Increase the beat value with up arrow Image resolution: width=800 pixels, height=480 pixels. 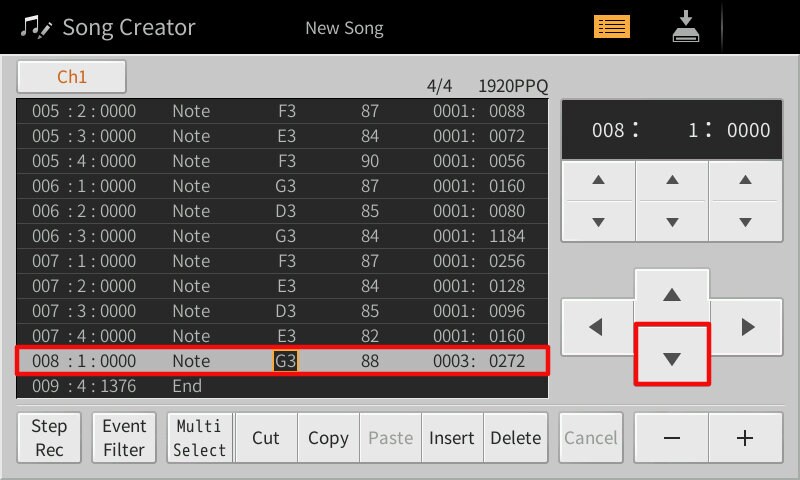coord(672,180)
